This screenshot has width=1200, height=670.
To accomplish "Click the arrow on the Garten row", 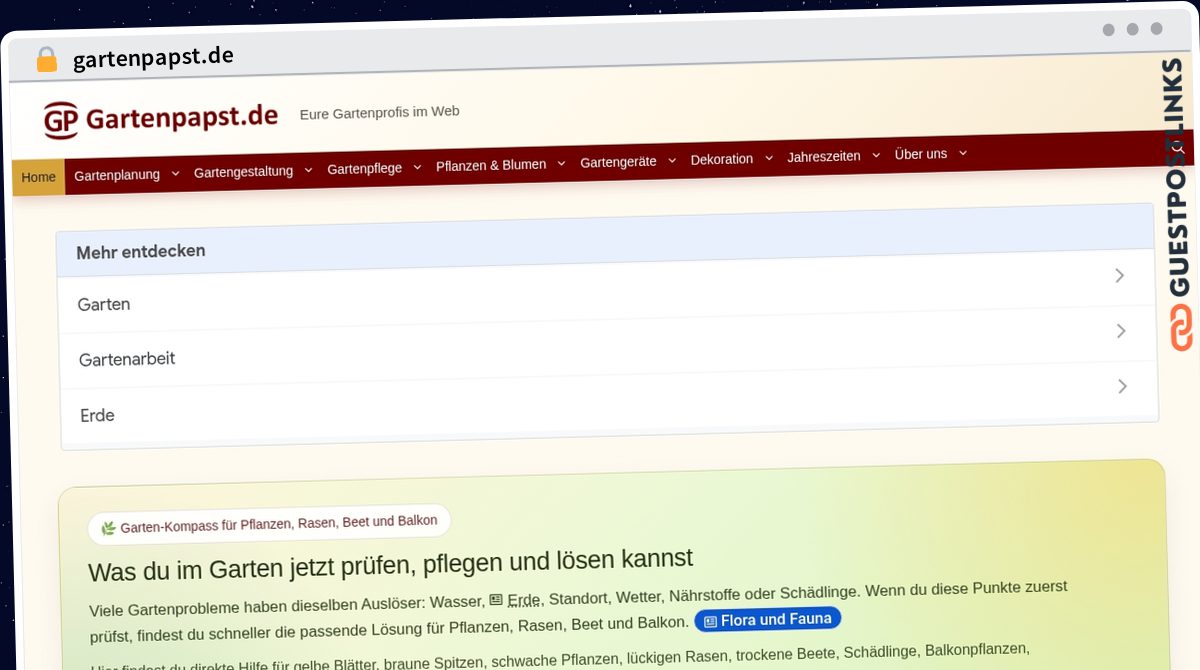I will [1120, 275].
